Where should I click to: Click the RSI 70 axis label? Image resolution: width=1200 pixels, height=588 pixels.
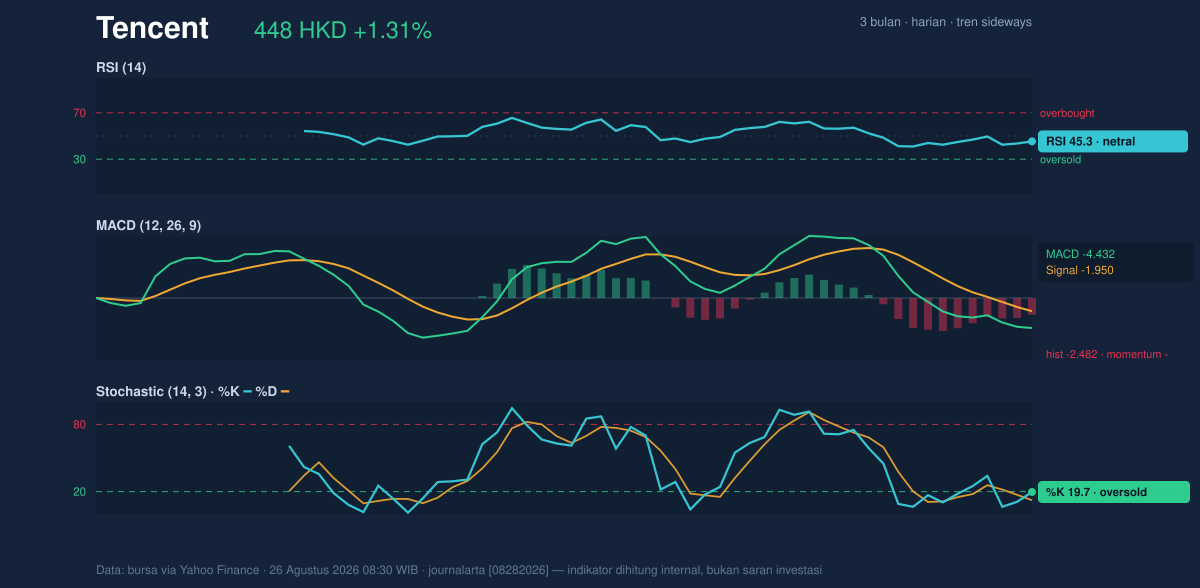click(79, 113)
